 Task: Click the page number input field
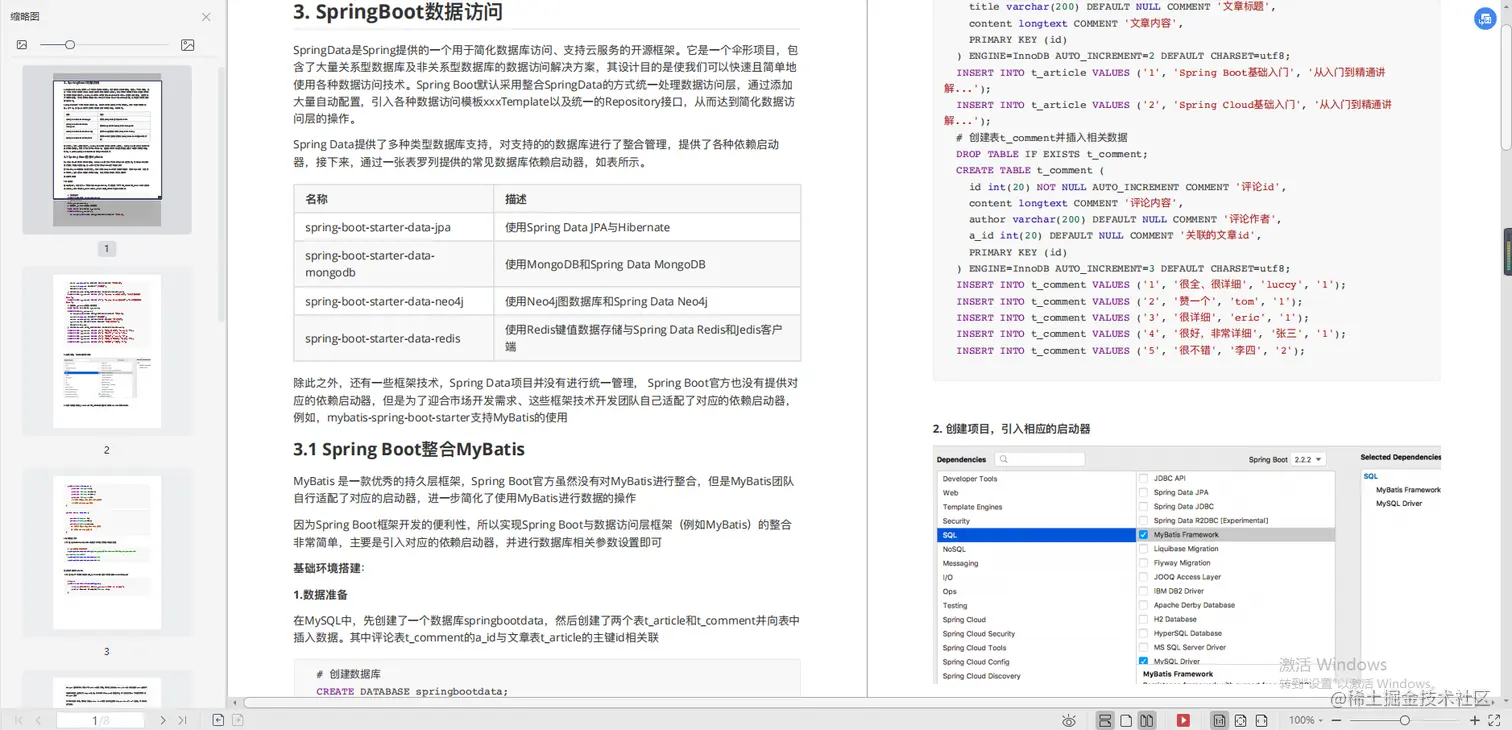click(x=100, y=720)
